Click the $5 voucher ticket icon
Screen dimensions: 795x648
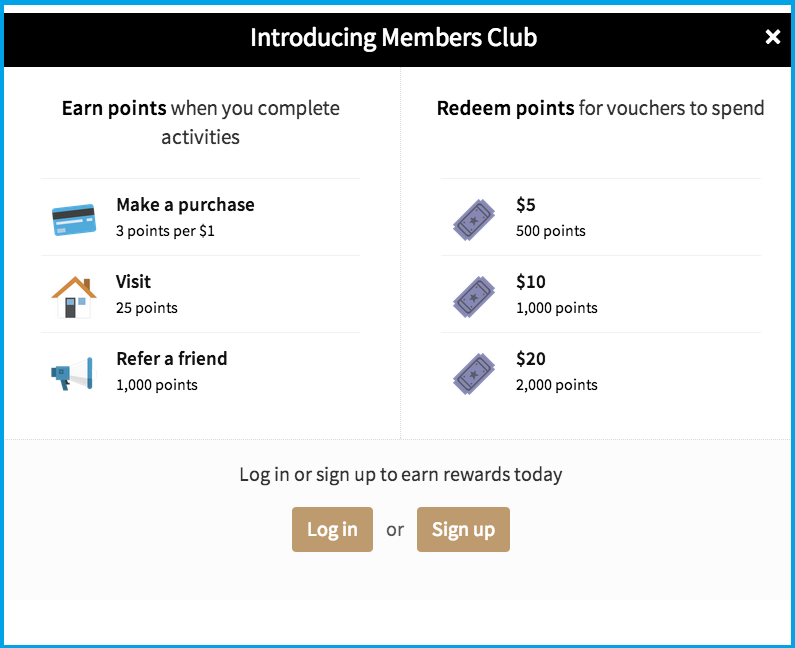[474, 219]
